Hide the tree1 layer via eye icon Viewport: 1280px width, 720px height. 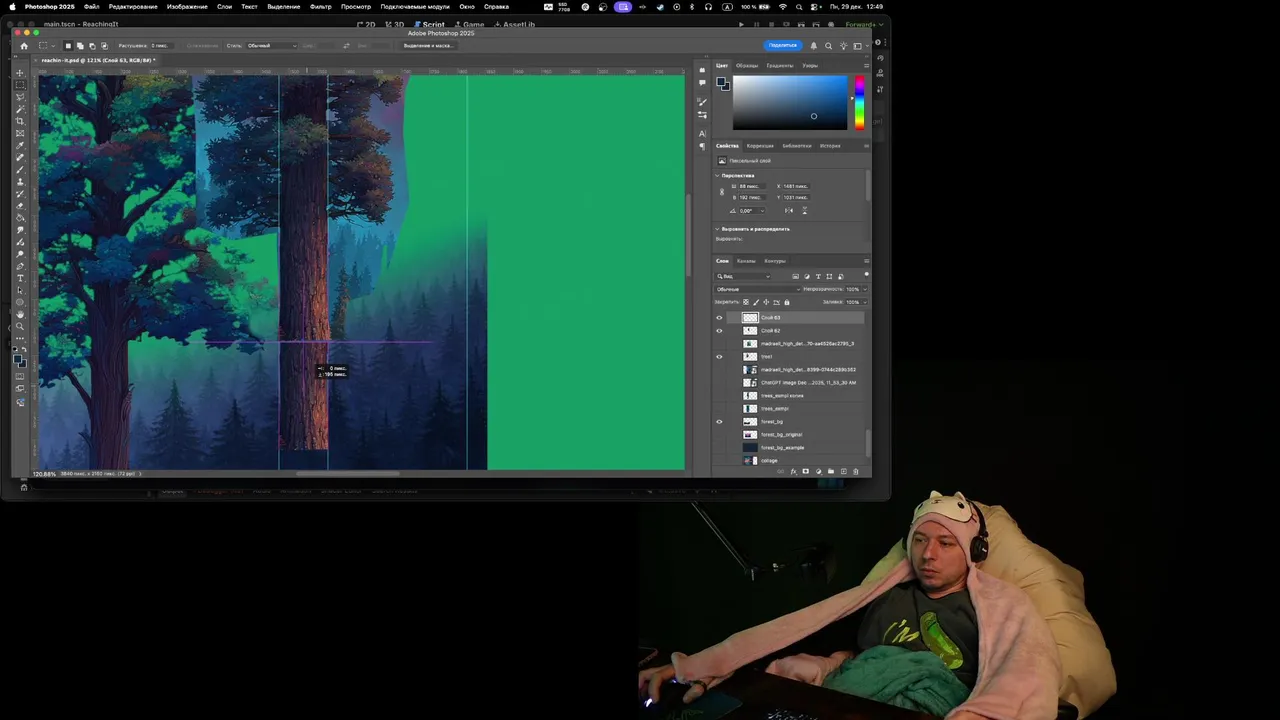(x=719, y=357)
